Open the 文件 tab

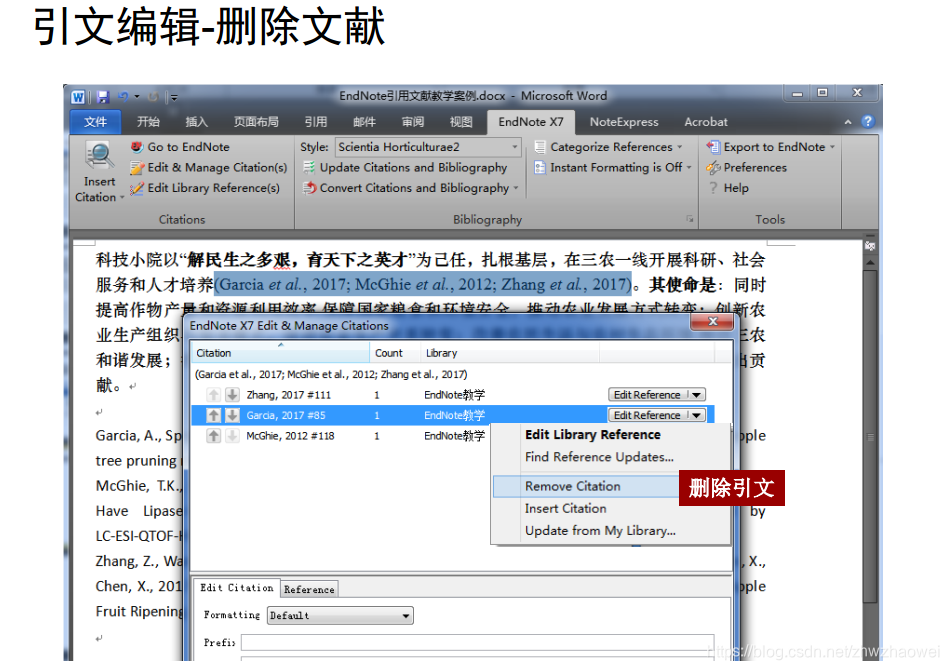click(95, 122)
